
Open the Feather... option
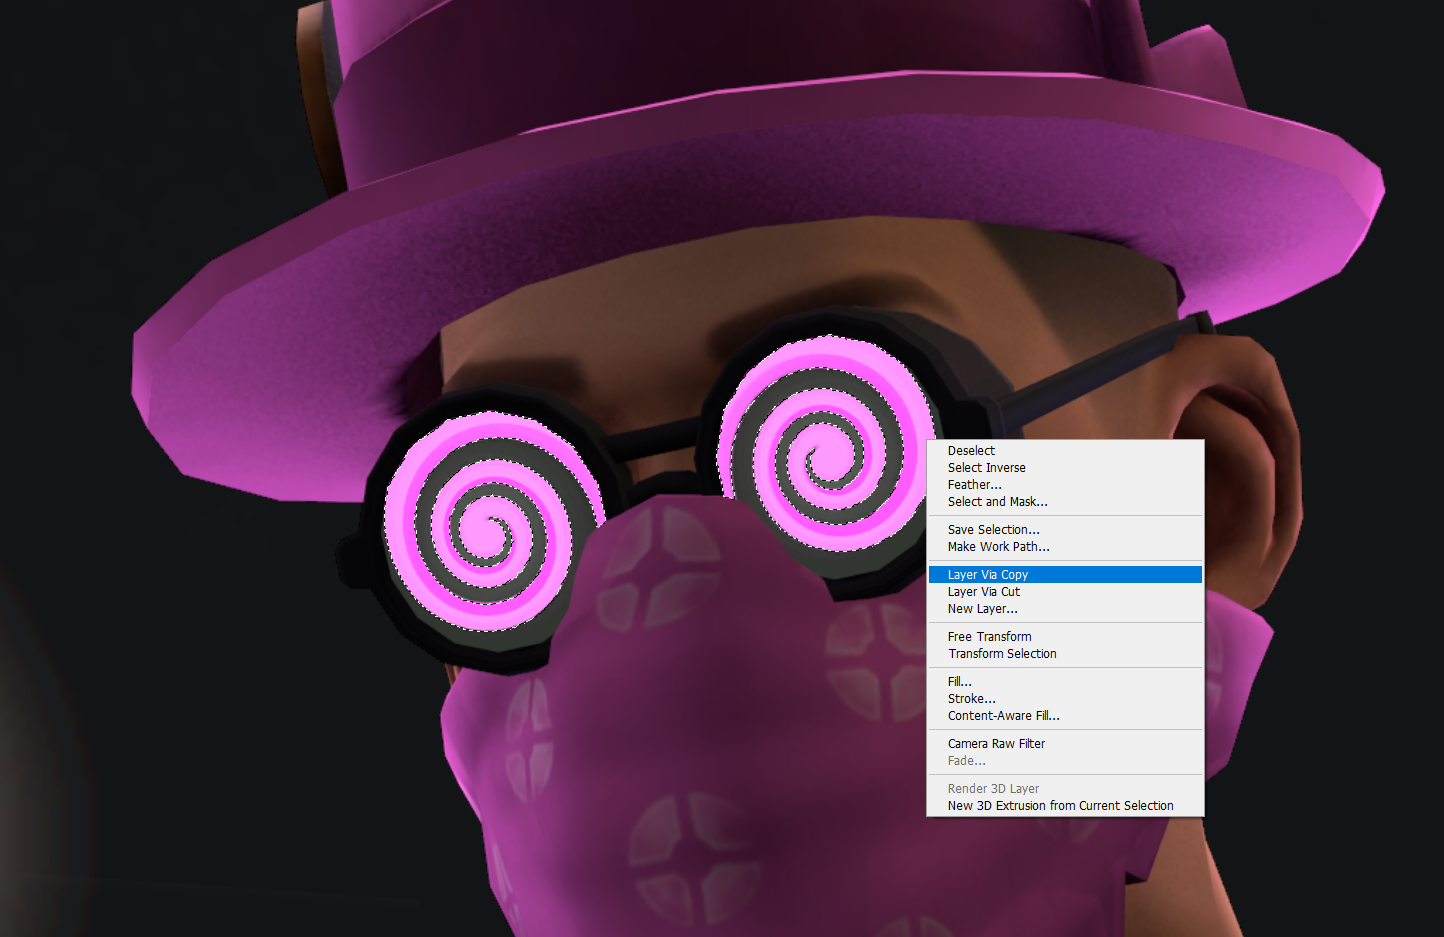pyautogui.click(x=1065, y=485)
